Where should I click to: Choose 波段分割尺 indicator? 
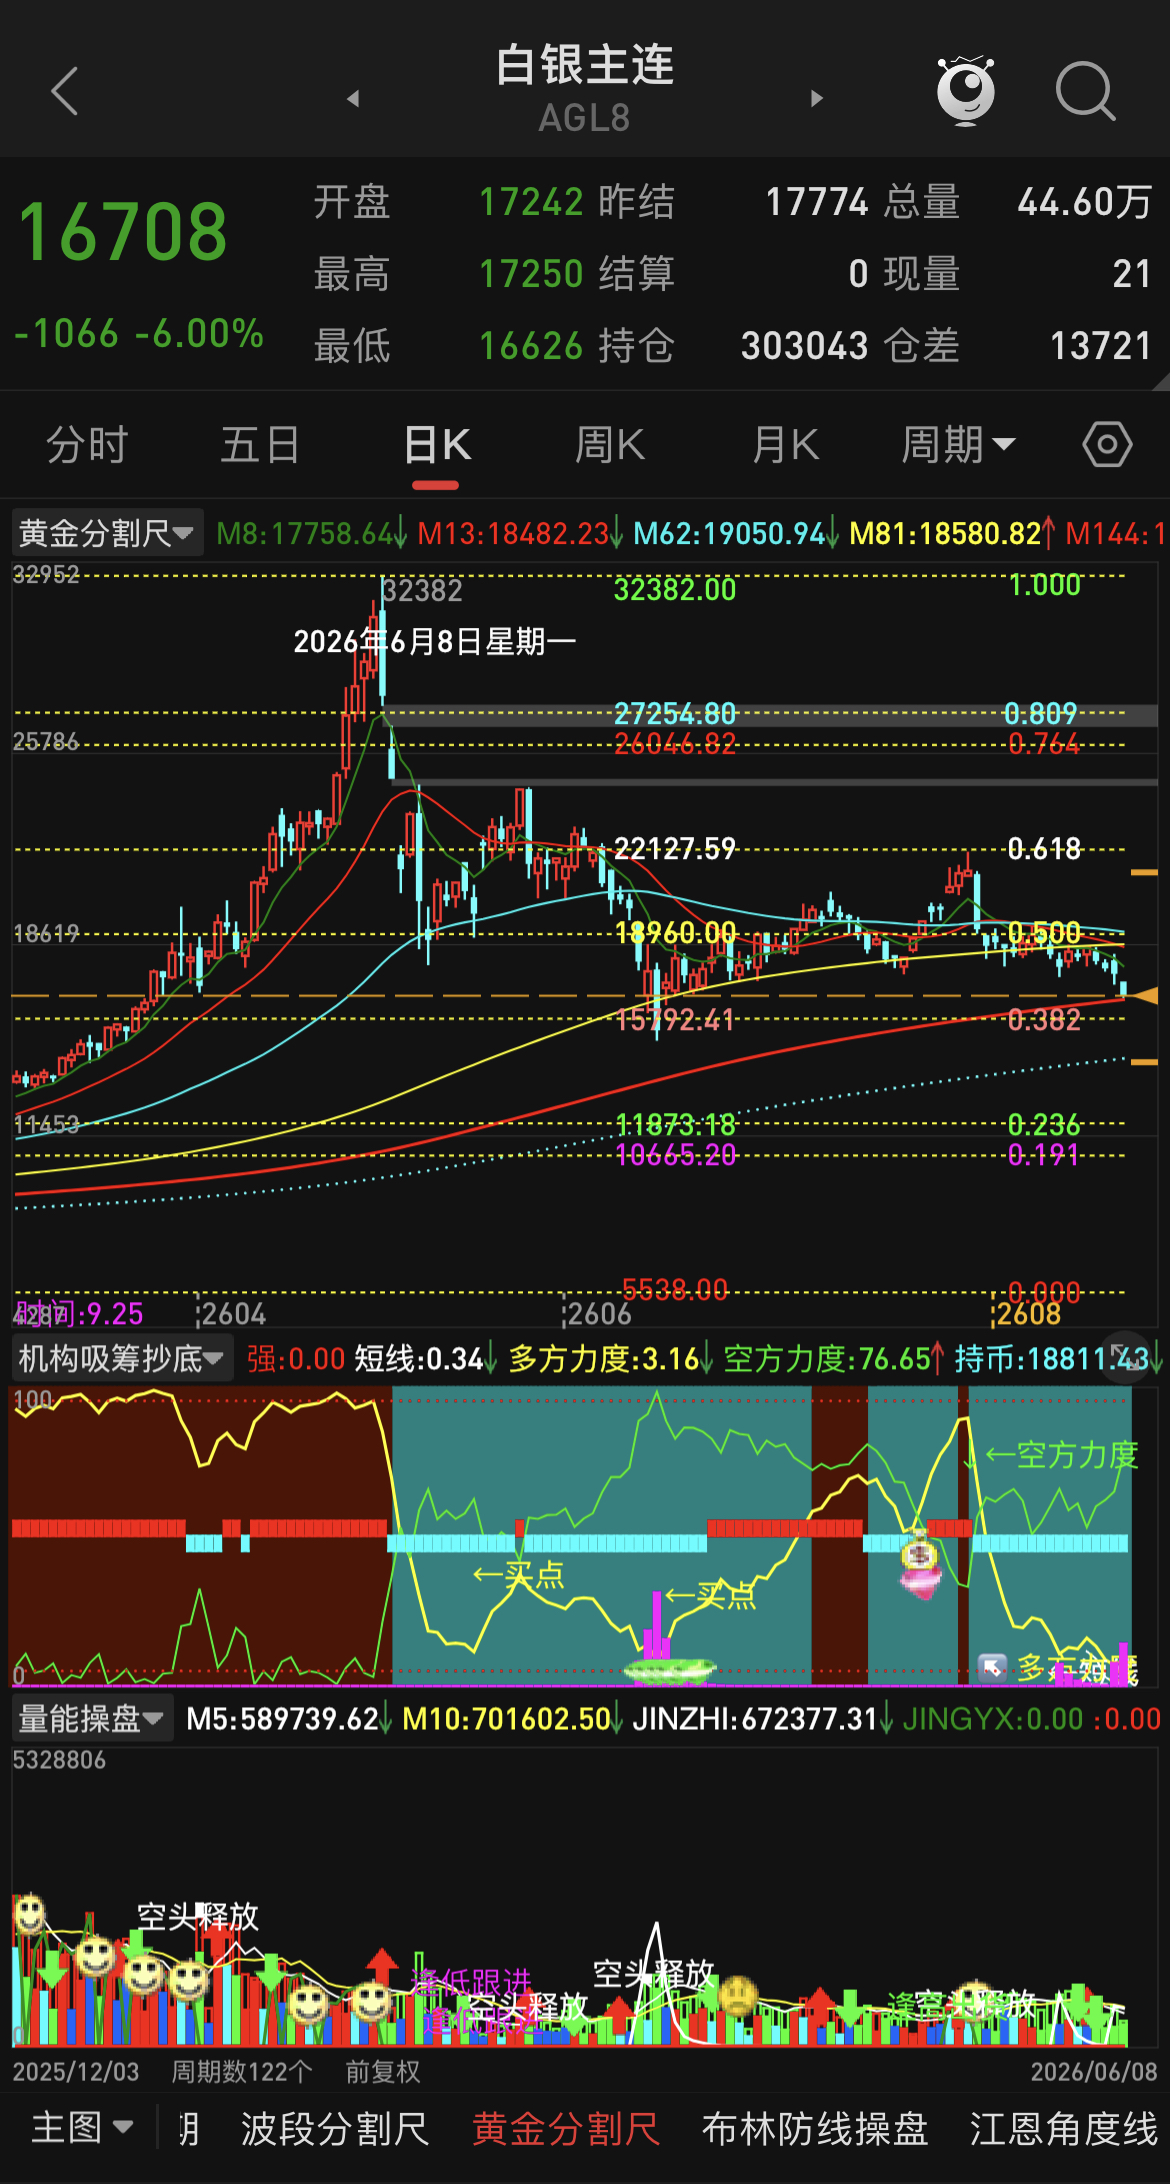point(334,2128)
